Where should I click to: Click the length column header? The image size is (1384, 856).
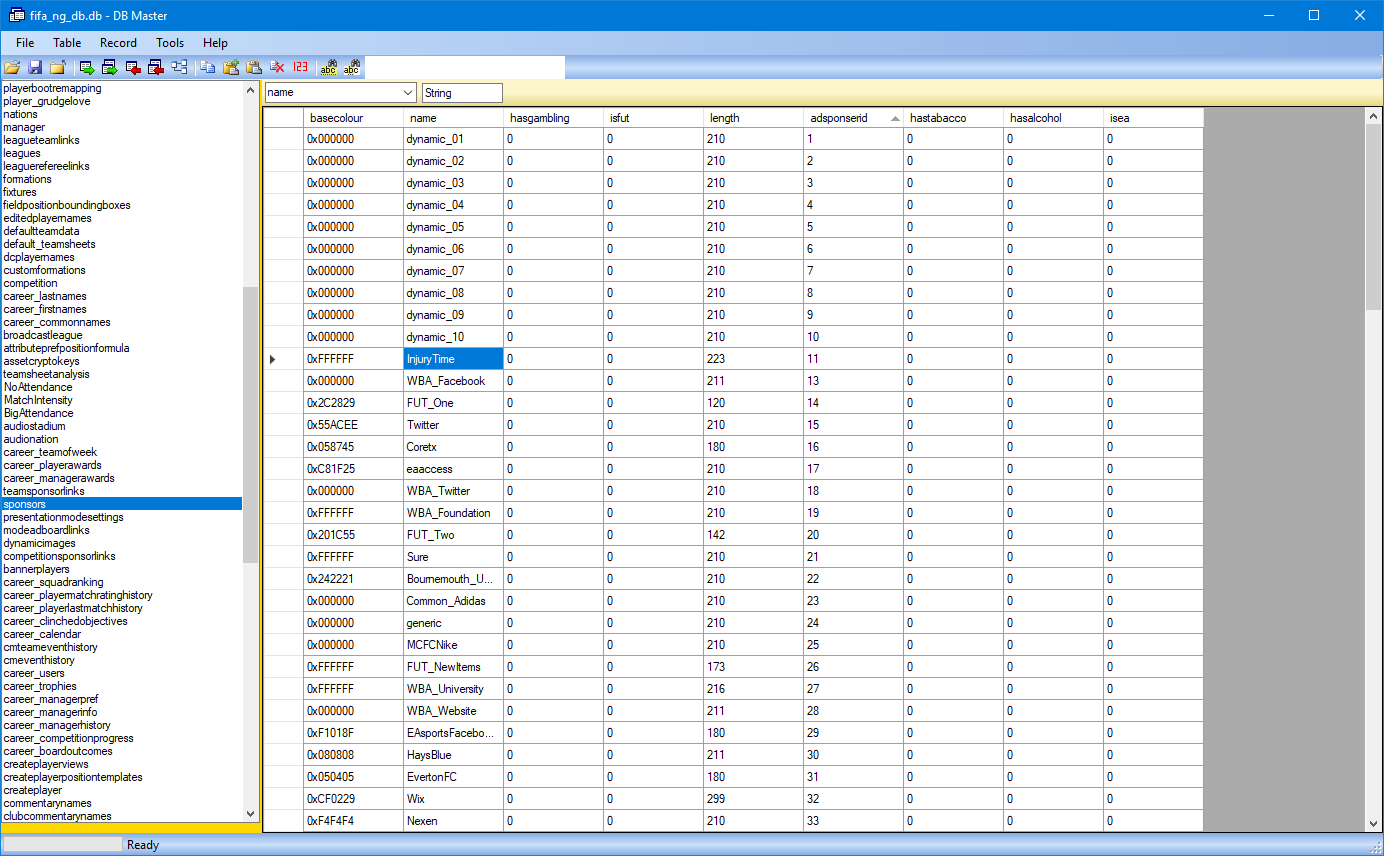[753, 118]
